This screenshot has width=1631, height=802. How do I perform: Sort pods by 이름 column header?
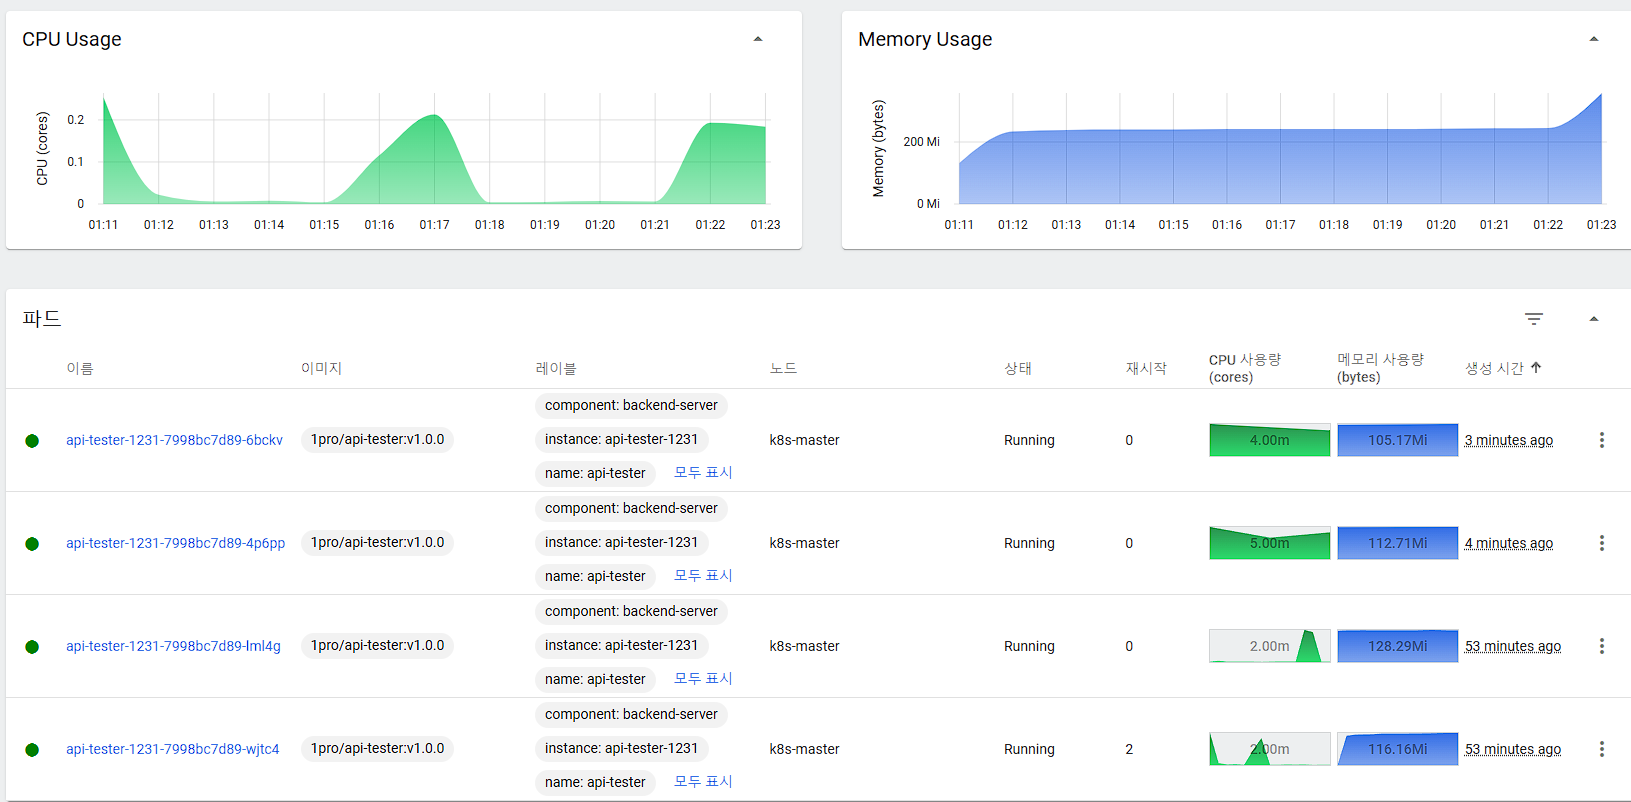(80, 368)
